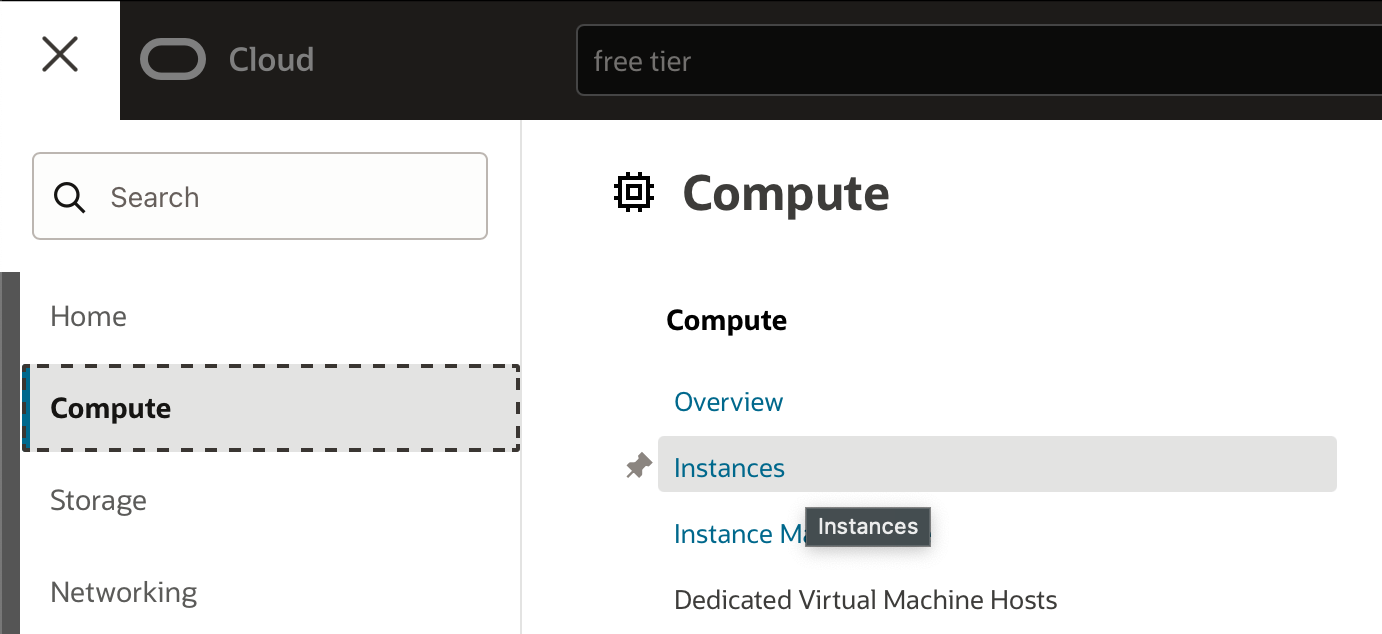1382x634 pixels.
Task: Open Dedicated Virtual Machine Hosts
Action: pos(866,600)
